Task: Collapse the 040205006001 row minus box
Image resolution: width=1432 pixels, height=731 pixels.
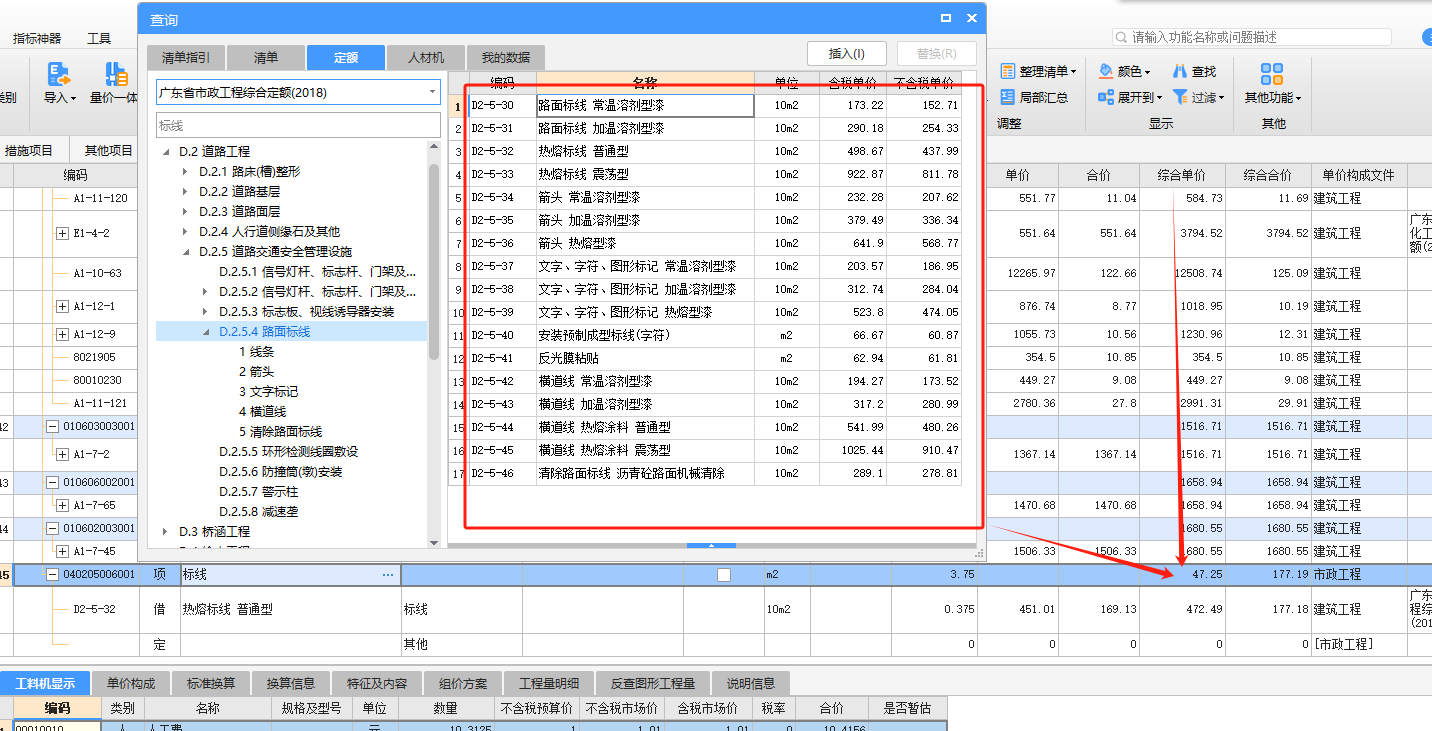Action: point(52,574)
